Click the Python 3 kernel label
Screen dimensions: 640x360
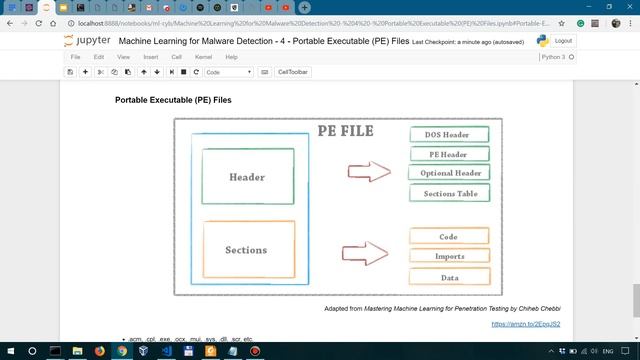click(x=553, y=57)
